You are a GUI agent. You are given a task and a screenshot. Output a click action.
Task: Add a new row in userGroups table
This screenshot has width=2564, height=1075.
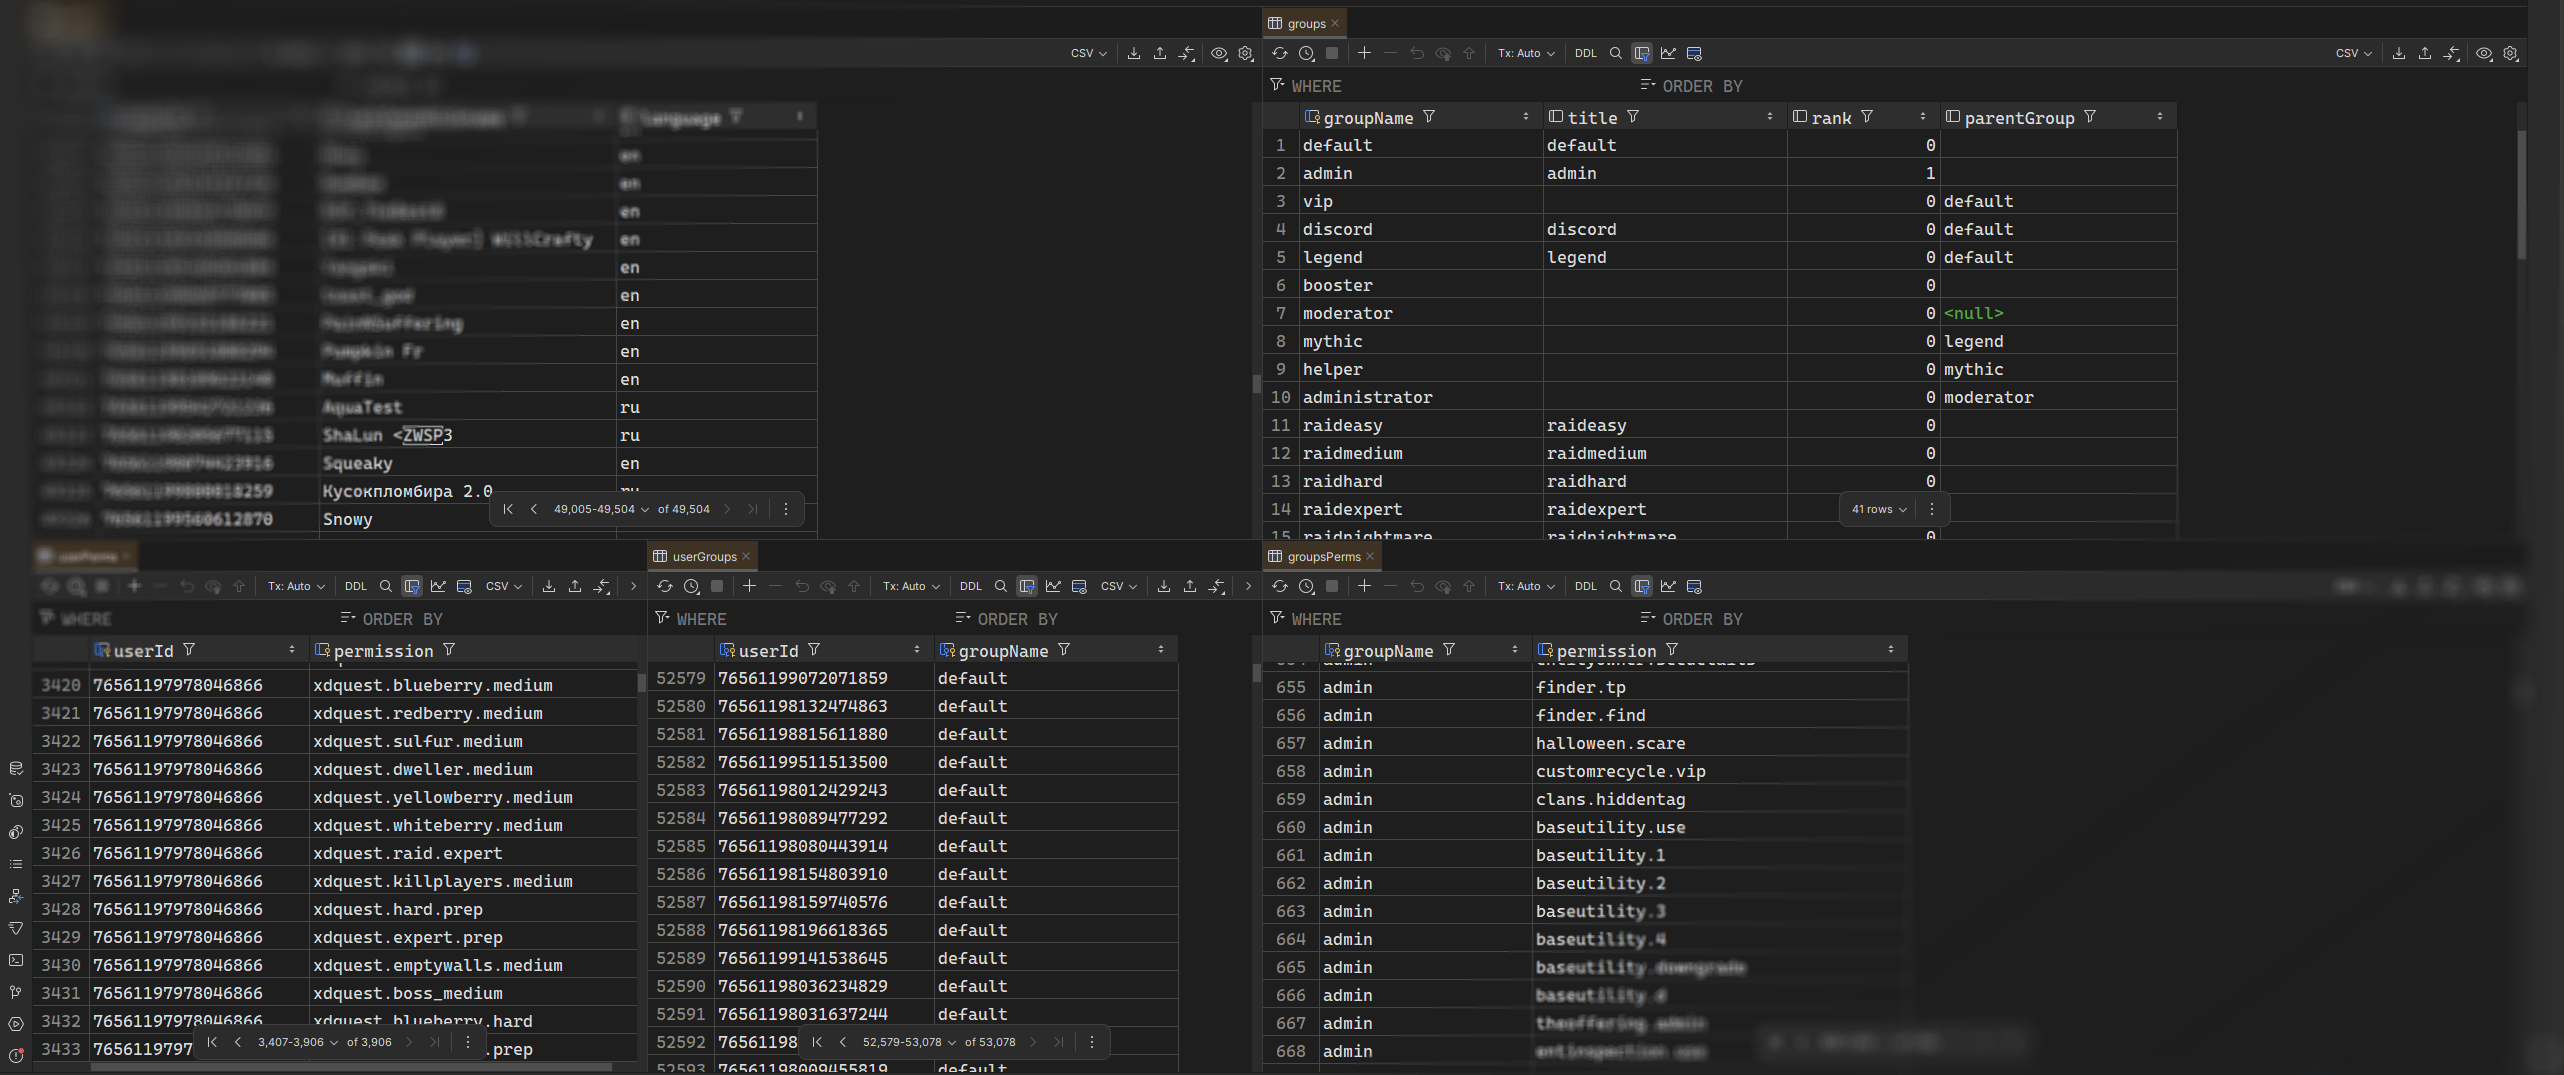[749, 586]
